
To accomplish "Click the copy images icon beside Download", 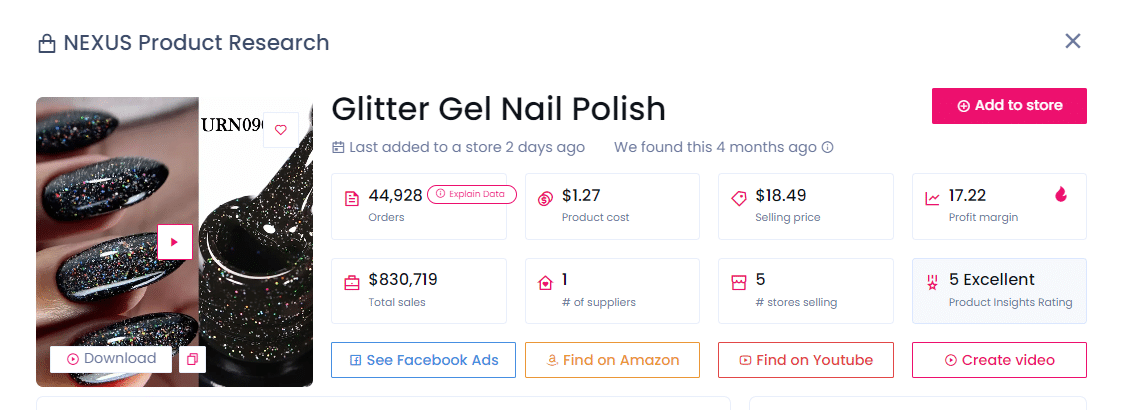I will [x=193, y=359].
